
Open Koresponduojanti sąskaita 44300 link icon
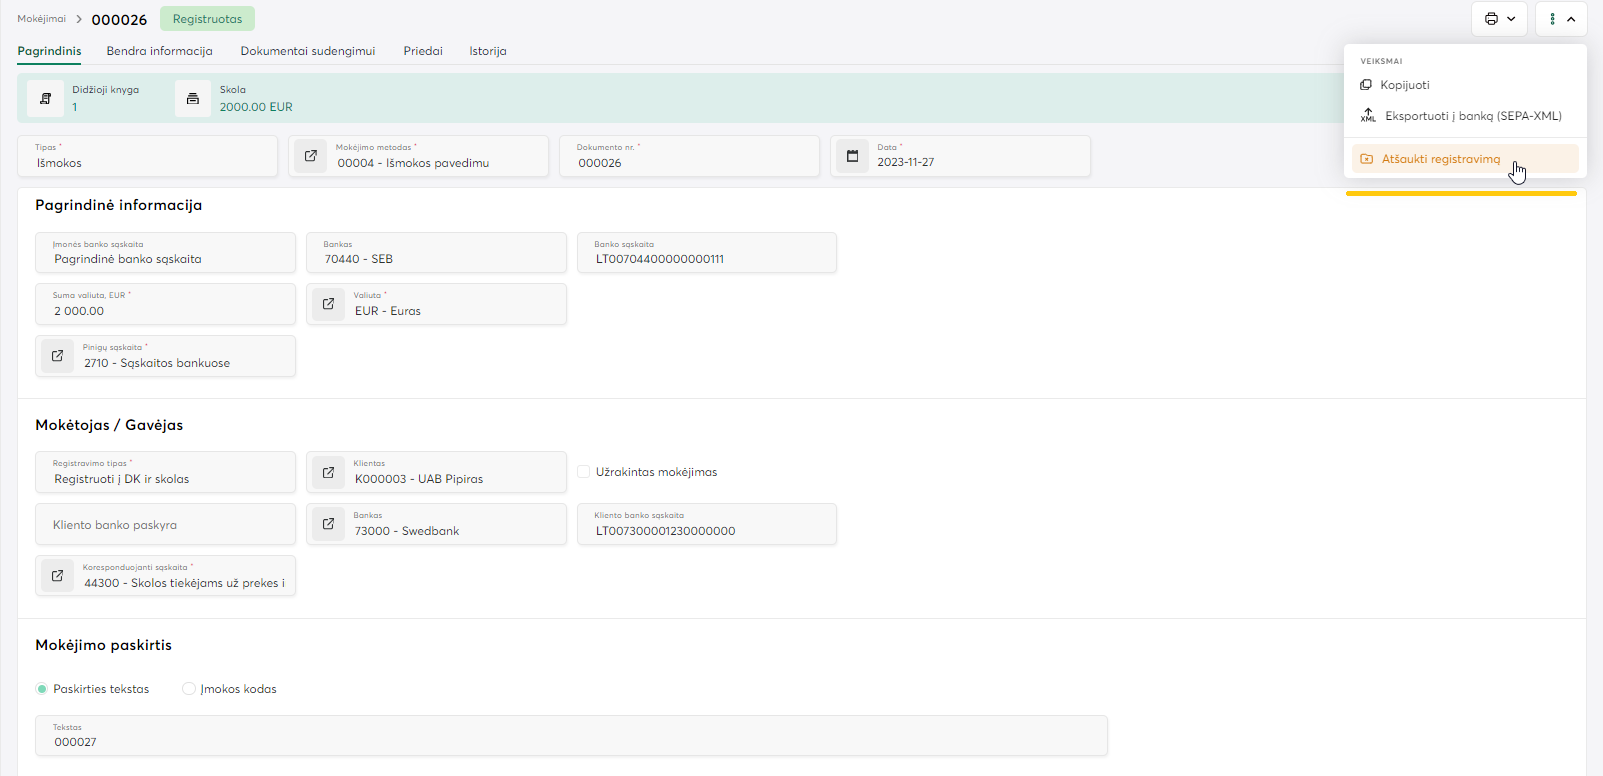[x=58, y=576]
